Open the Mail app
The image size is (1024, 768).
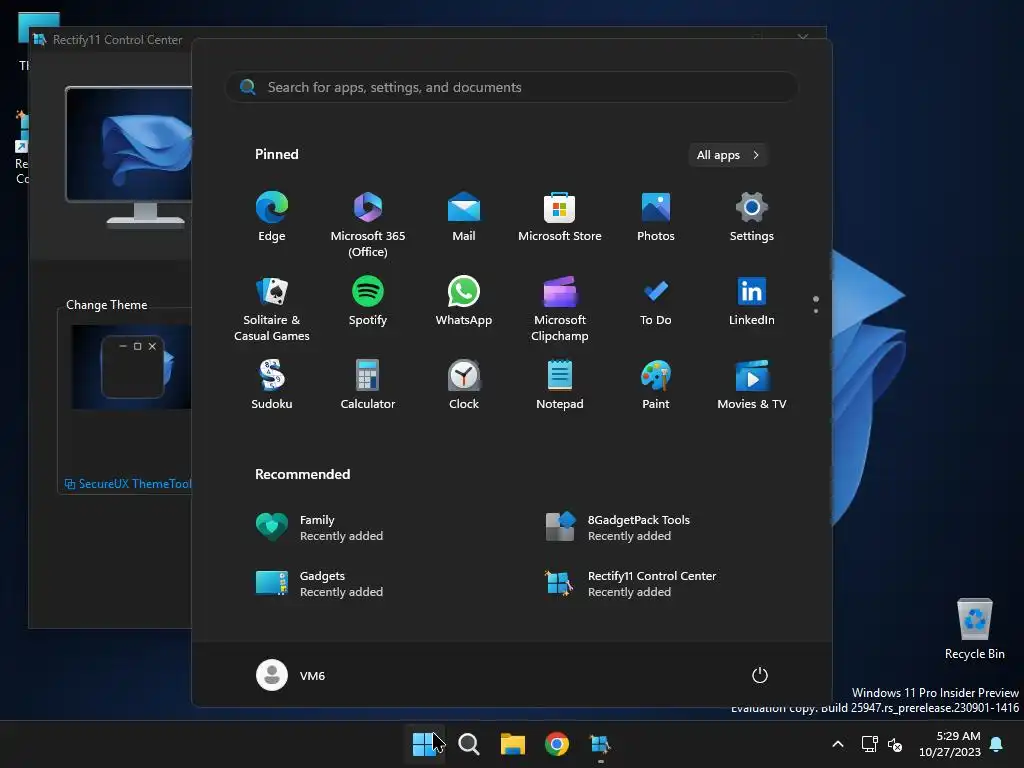(x=464, y=217)
